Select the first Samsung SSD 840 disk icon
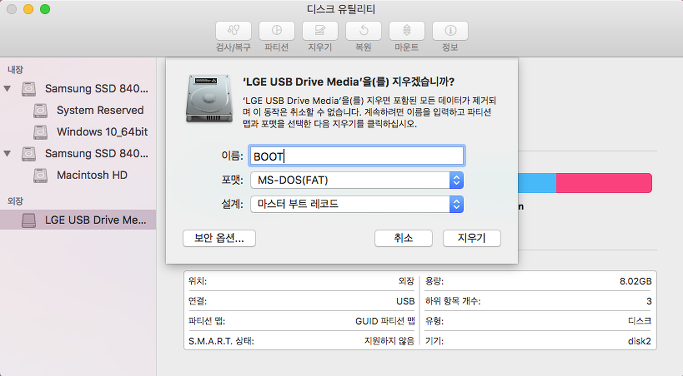Image resolution: width=683 pixels, height=376 pixels. click(x=29, y=89)
